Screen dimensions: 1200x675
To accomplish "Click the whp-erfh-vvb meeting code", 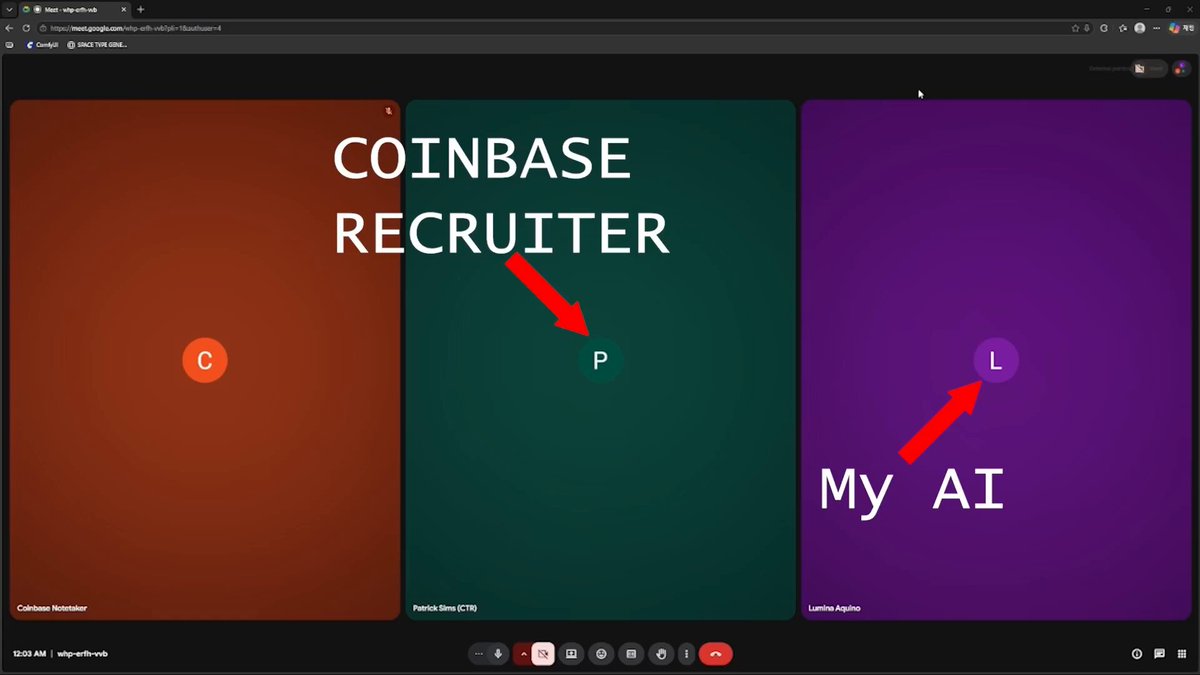I will click(x=82, y=654).
